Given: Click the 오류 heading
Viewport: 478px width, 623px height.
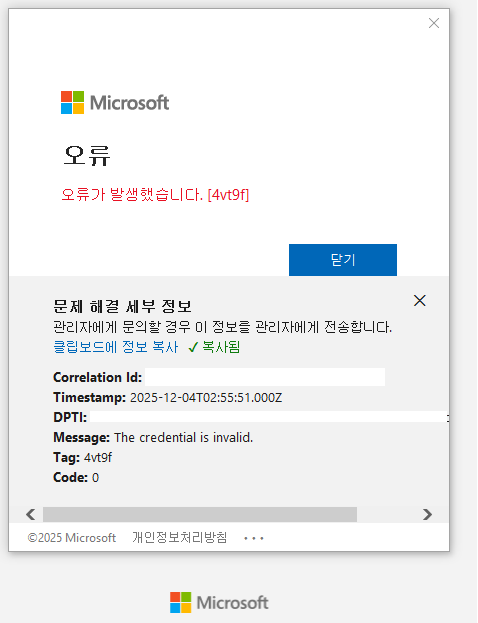Looking at the screenshot, I should (87, 155).
